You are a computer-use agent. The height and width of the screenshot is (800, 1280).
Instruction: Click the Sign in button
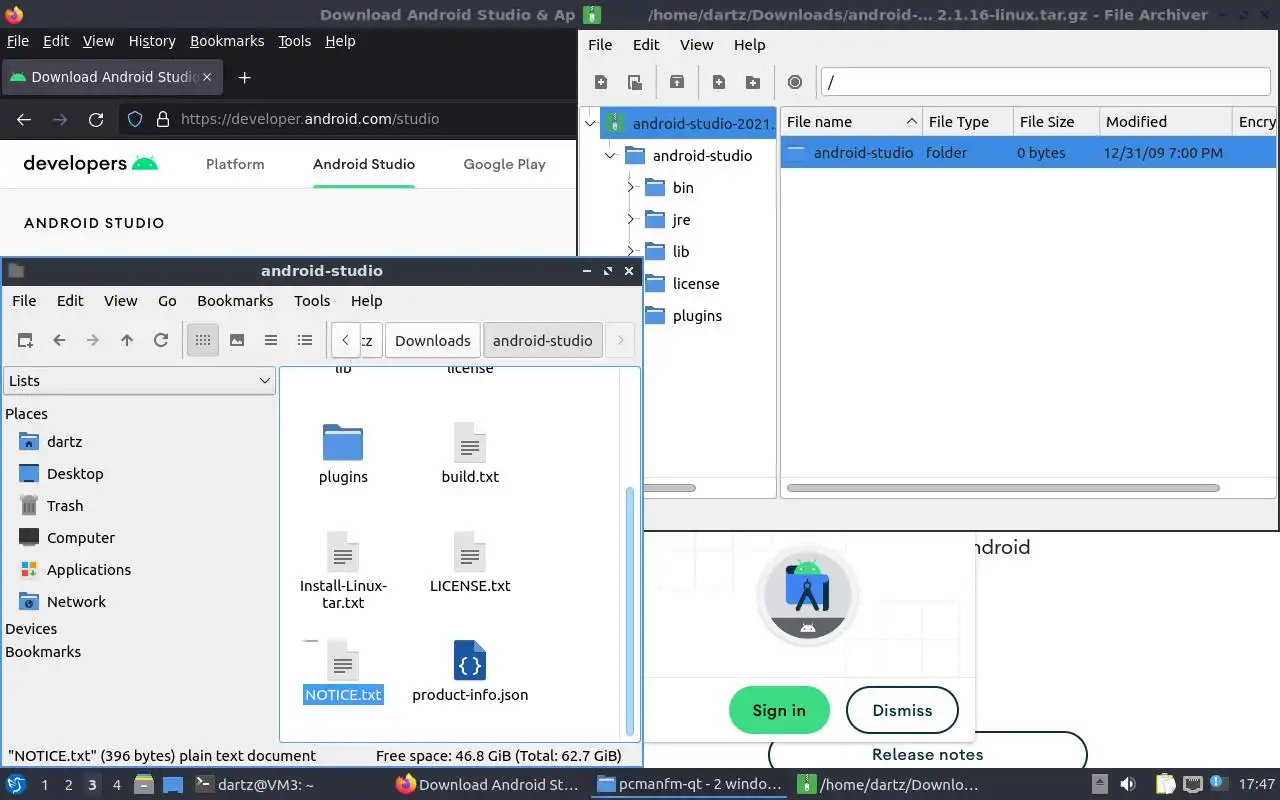779,710
